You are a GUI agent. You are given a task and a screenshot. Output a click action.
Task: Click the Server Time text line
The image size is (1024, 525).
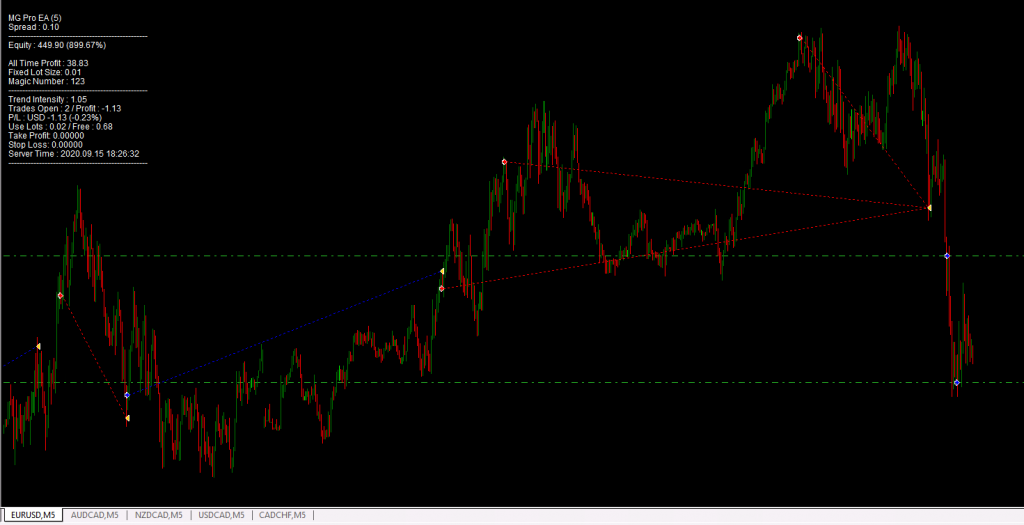point(73,154)
